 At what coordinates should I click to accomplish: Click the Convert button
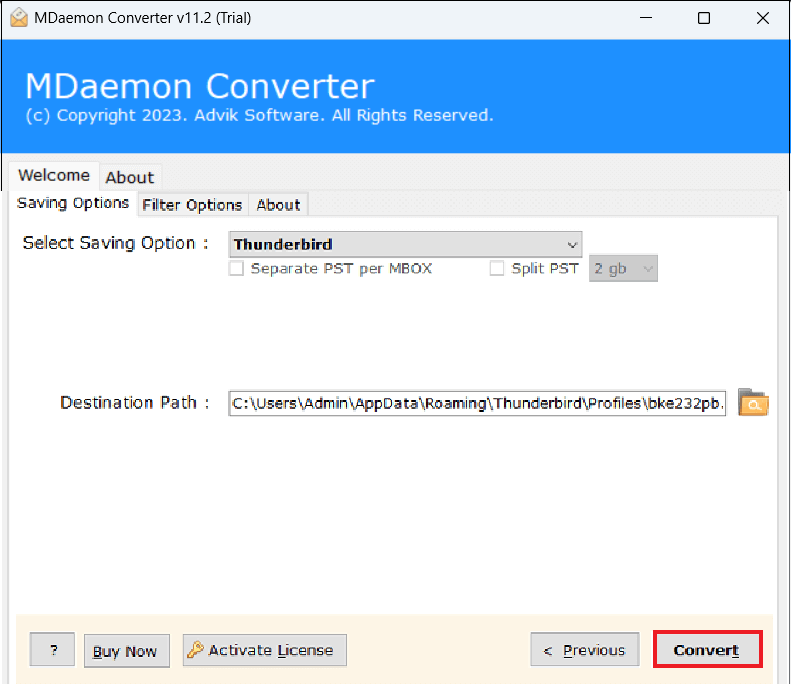click(707, 650)
